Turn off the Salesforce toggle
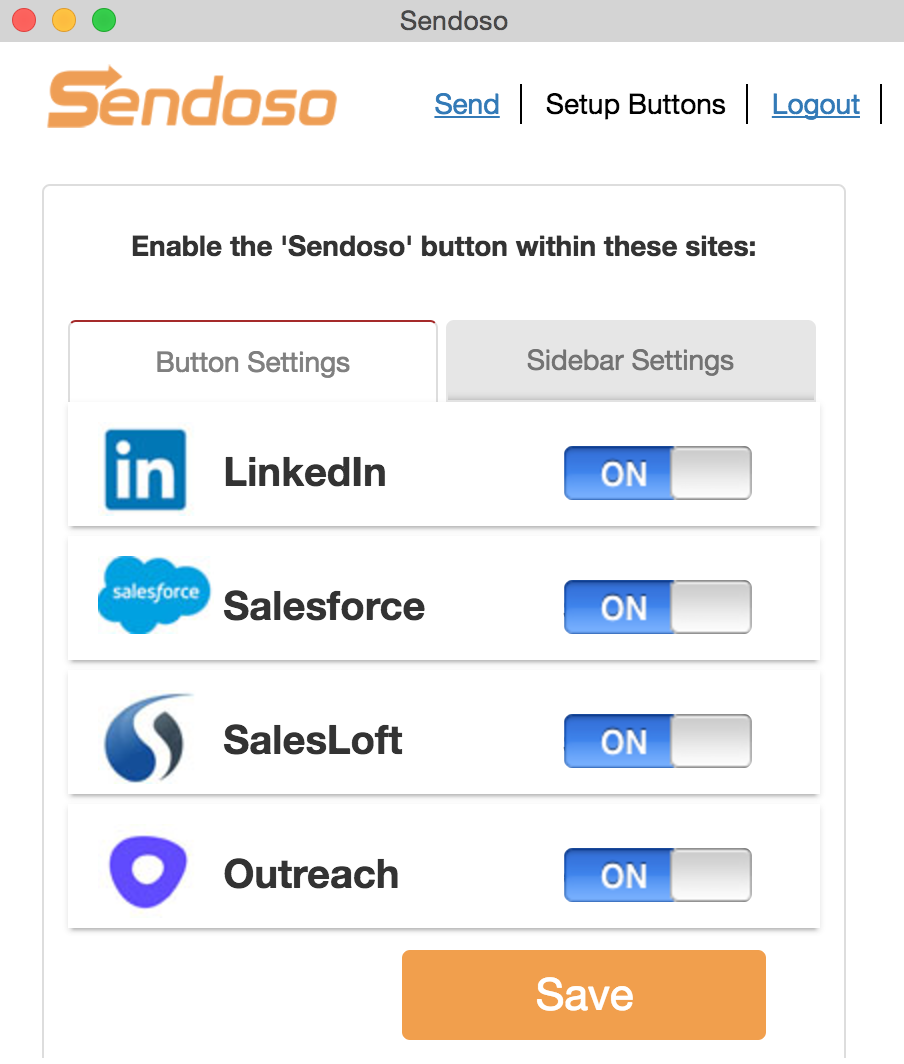Viewport: 904px width, 1064px height. coord(657,607)
